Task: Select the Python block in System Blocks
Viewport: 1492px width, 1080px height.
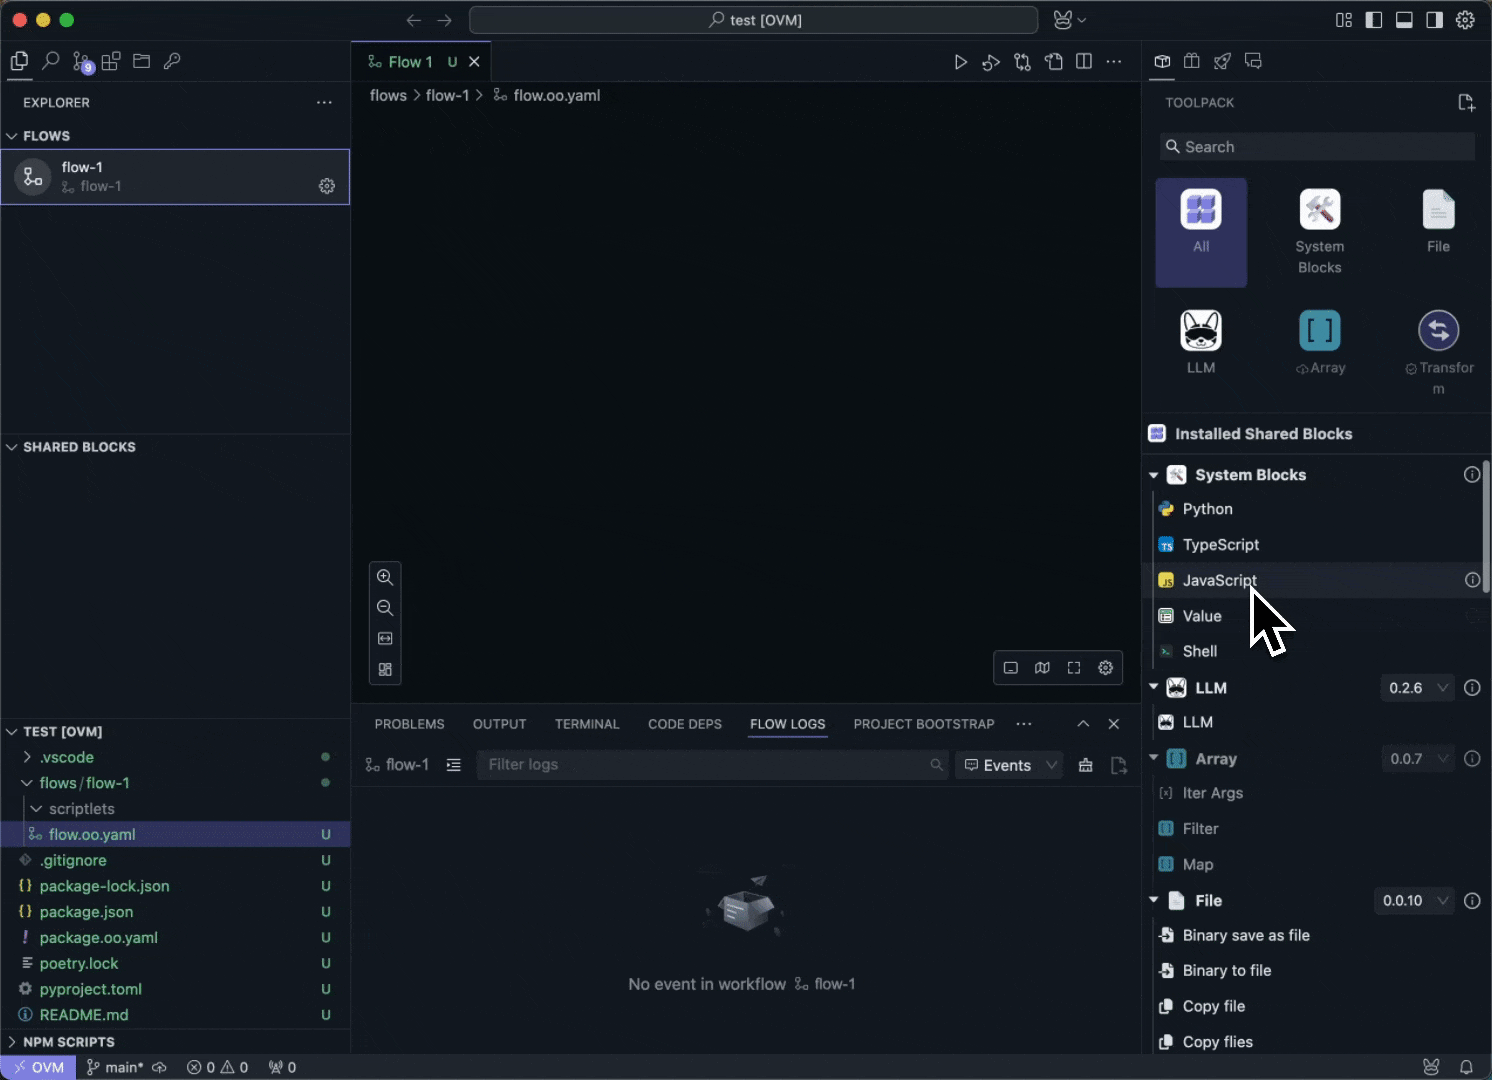Action: (1207, 509)
